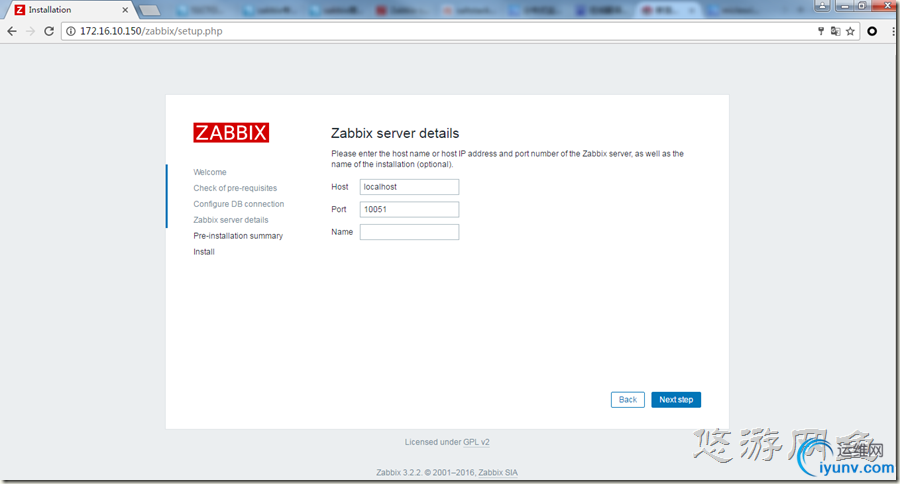Click the Host label

click(340, 187)
